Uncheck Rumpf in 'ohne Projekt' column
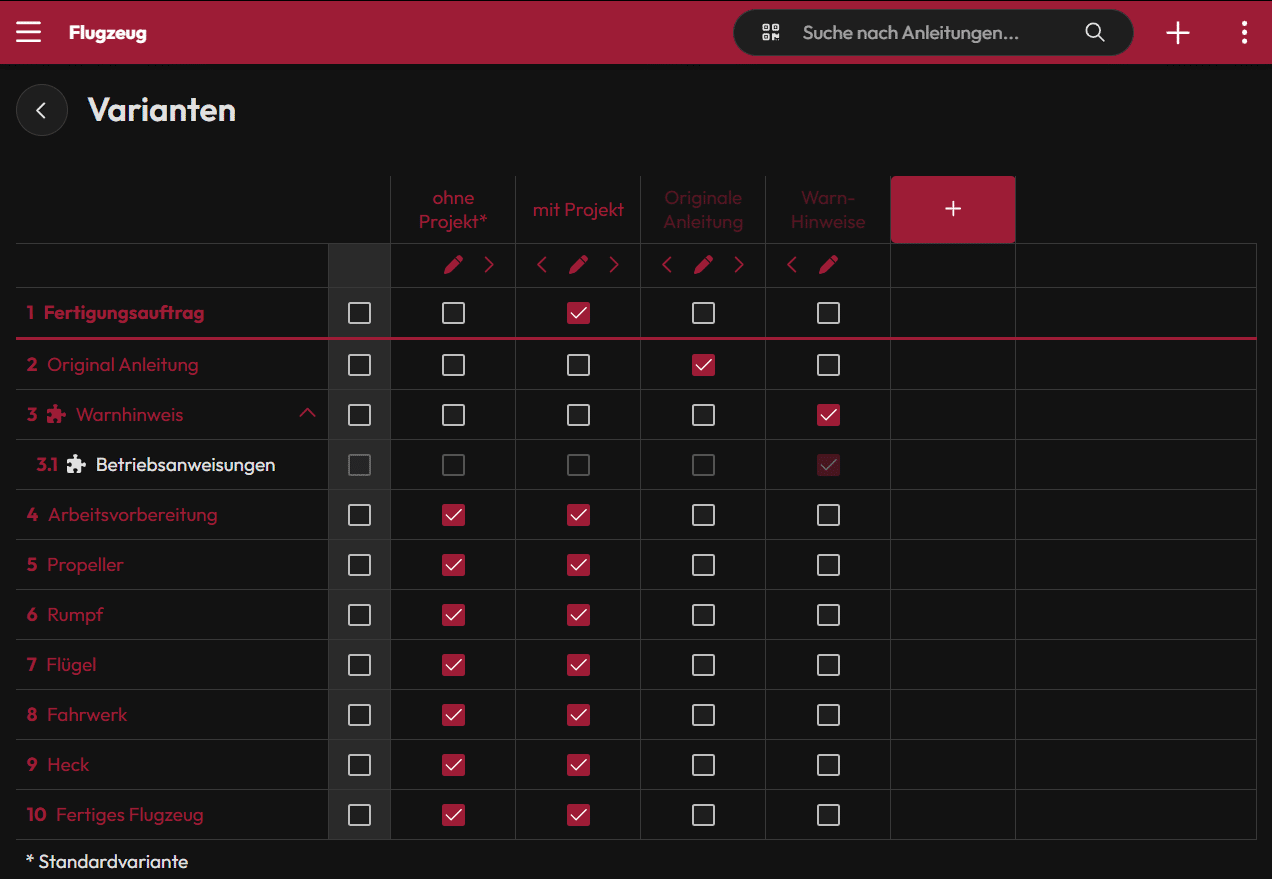1272x879 pixels. (x=453, y=615)
